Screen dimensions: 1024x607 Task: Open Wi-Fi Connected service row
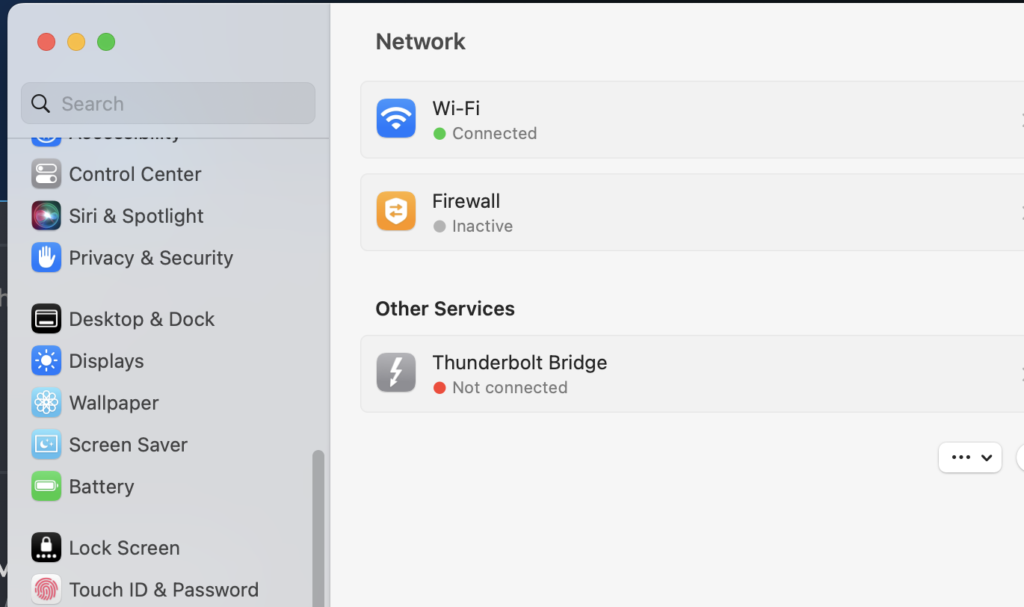coord(692,120)
